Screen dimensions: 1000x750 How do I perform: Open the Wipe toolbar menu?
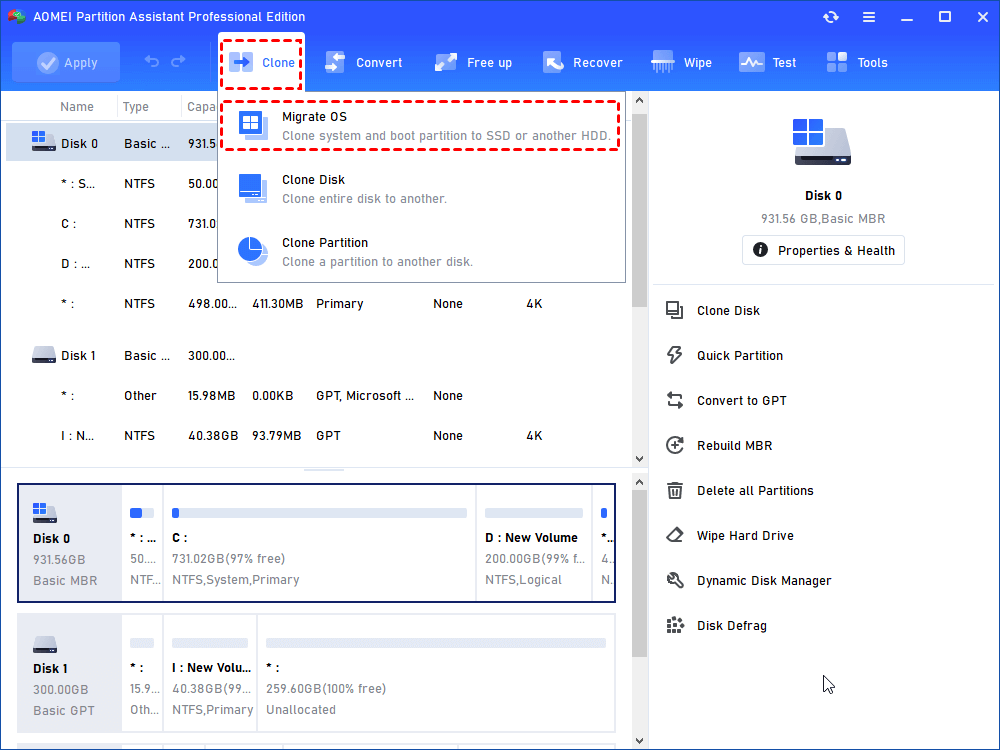coord(681,62)
